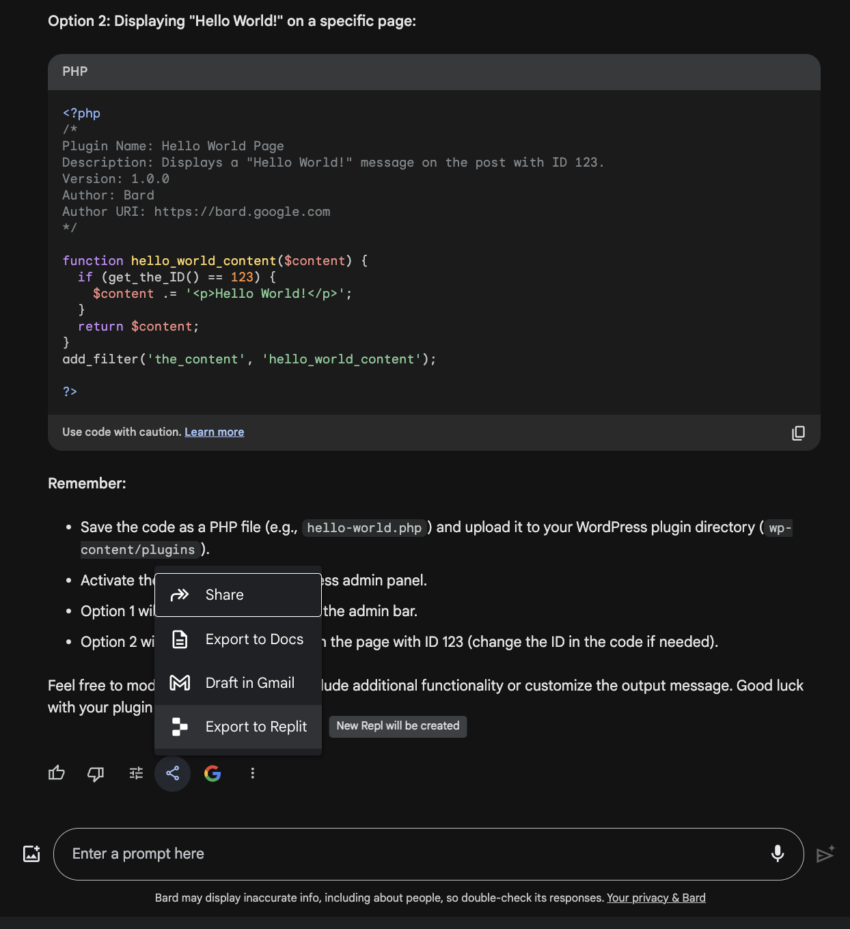Open Your privacy & Bard link

(x=656, y=898)
